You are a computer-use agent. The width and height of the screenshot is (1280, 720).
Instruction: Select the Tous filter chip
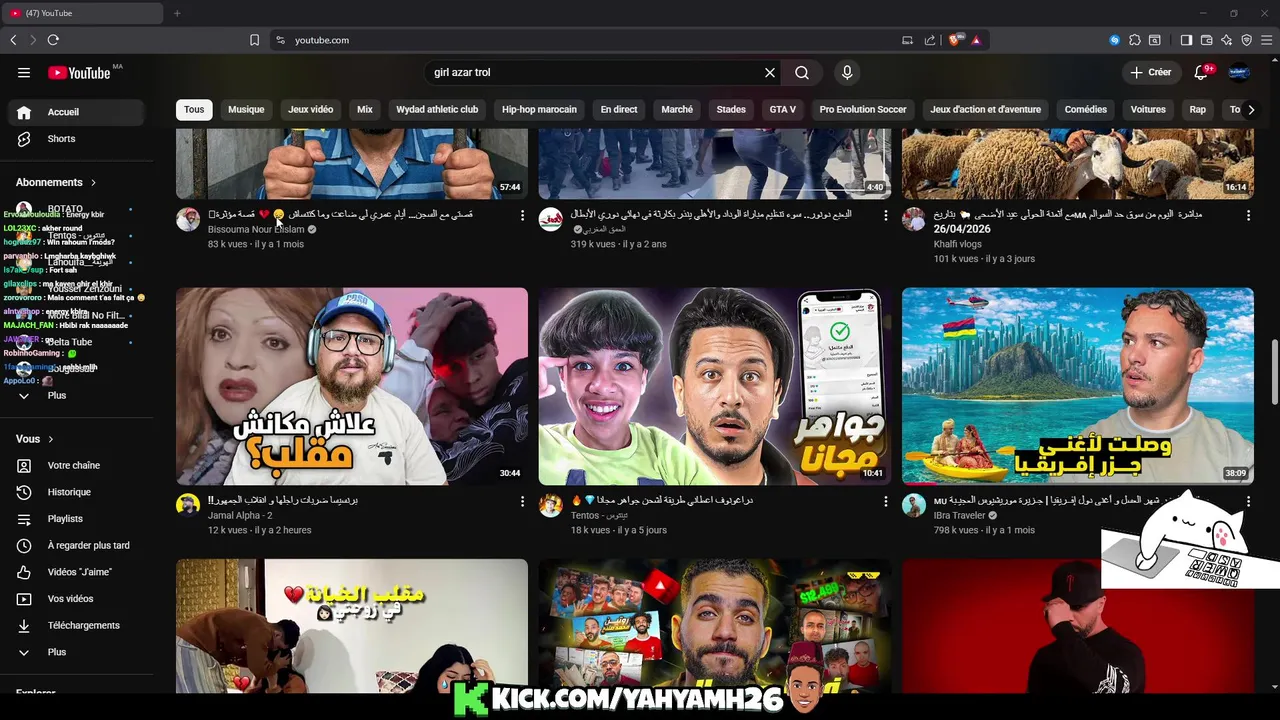coord(194,109)
